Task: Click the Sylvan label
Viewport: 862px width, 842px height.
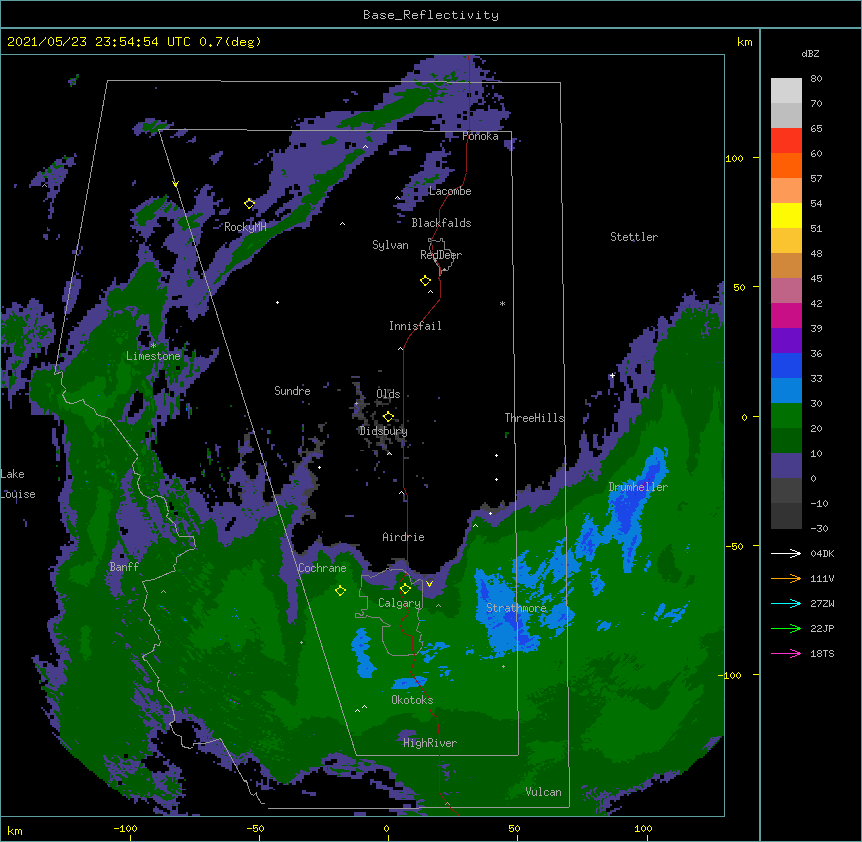Action: 390,245
